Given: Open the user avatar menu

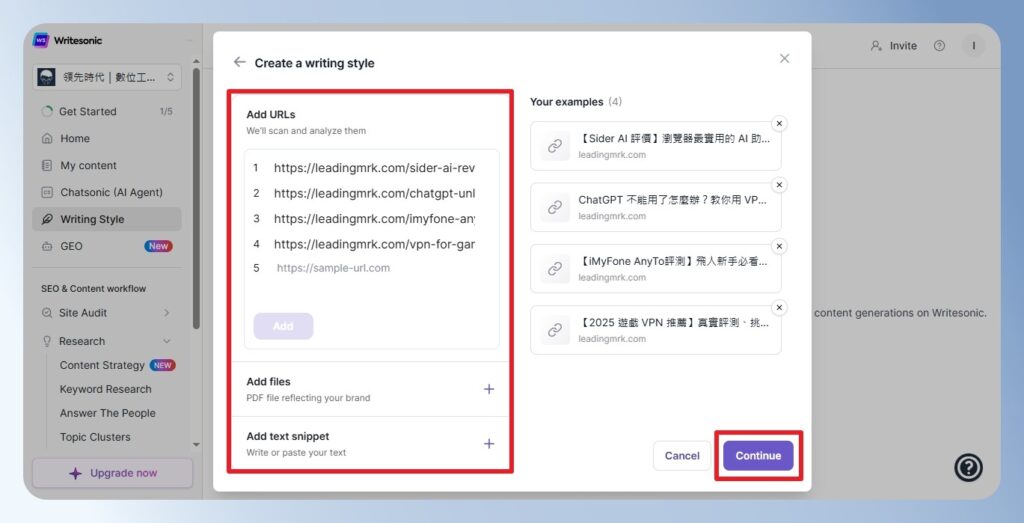Looking at the screenshot, I should point(974,46).
